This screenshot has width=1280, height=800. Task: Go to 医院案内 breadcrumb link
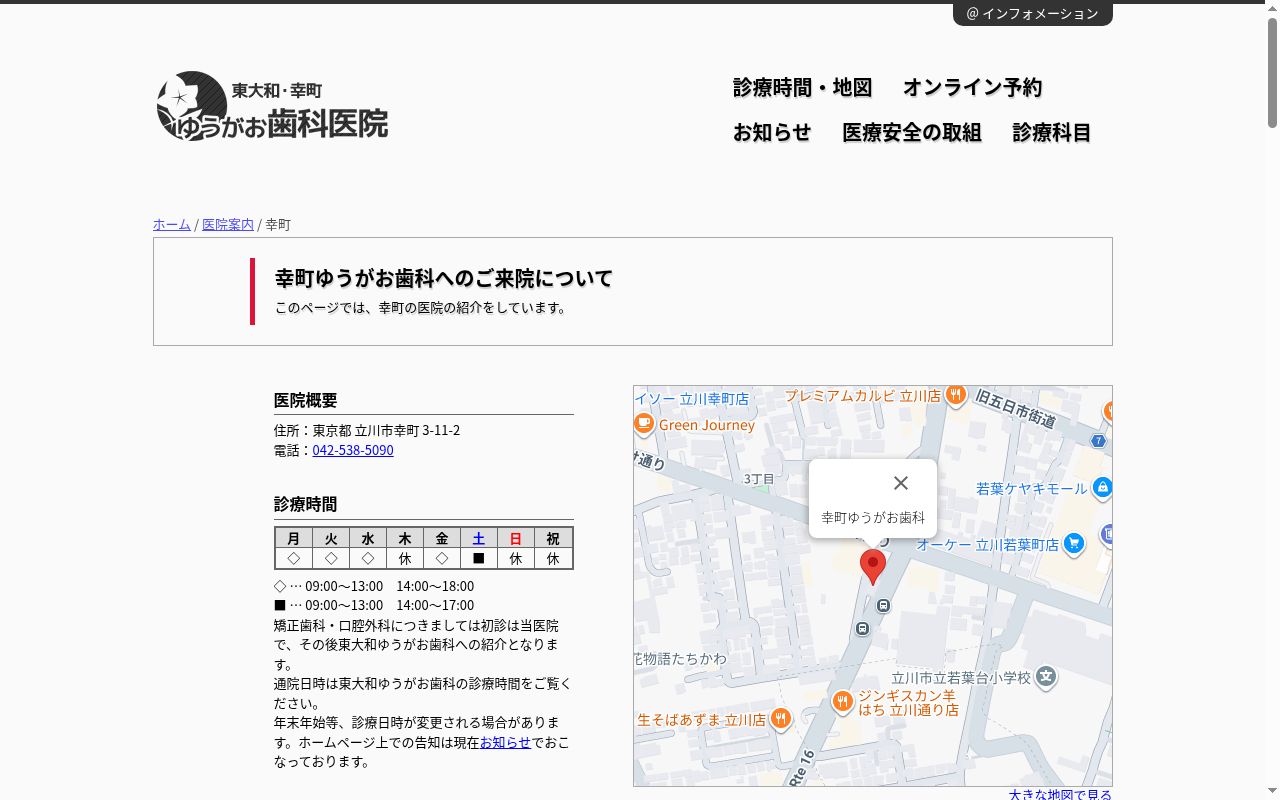[228, 224]
